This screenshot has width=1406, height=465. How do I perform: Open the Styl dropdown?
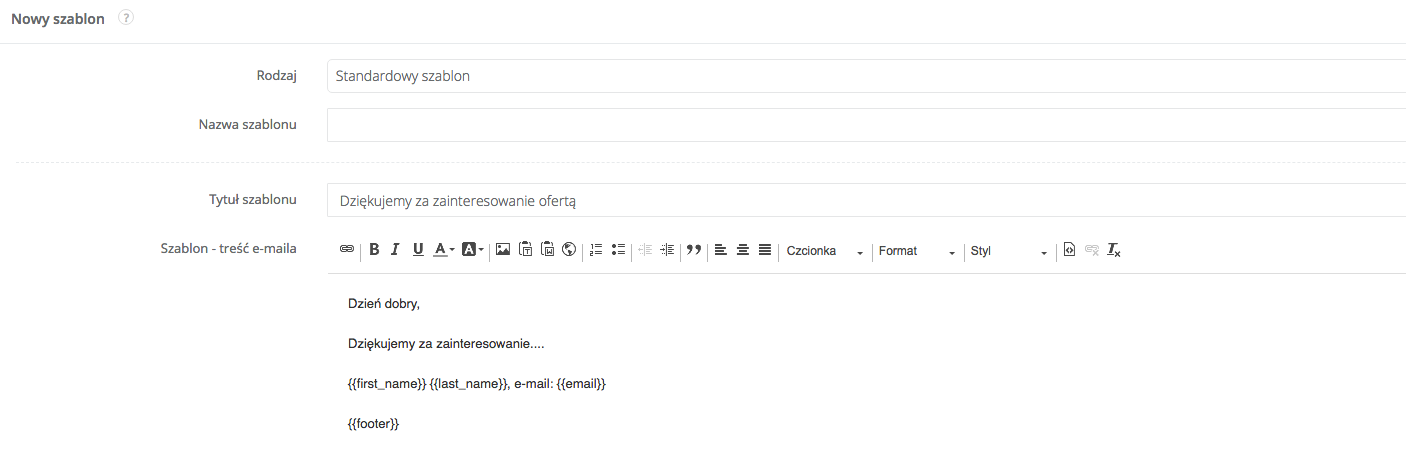coord(1009,251)
